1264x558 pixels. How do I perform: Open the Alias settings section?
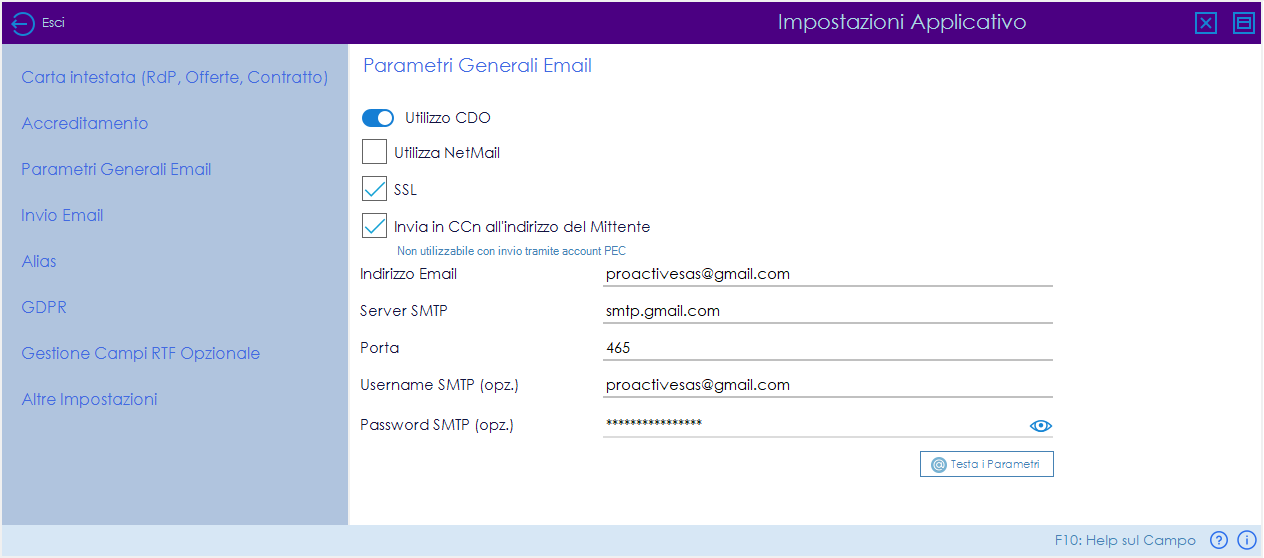[39, 261]
